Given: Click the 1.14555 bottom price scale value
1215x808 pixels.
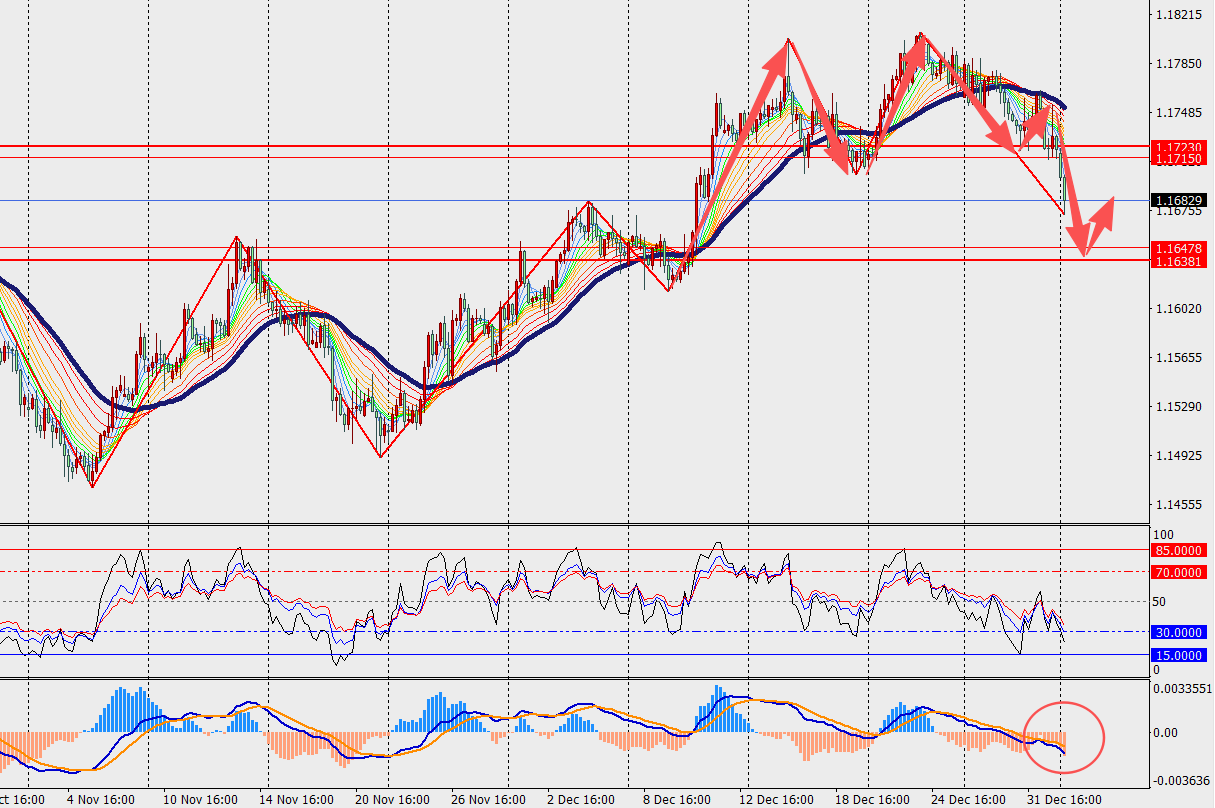Looking at the screenshot, I should point(1176,506).
